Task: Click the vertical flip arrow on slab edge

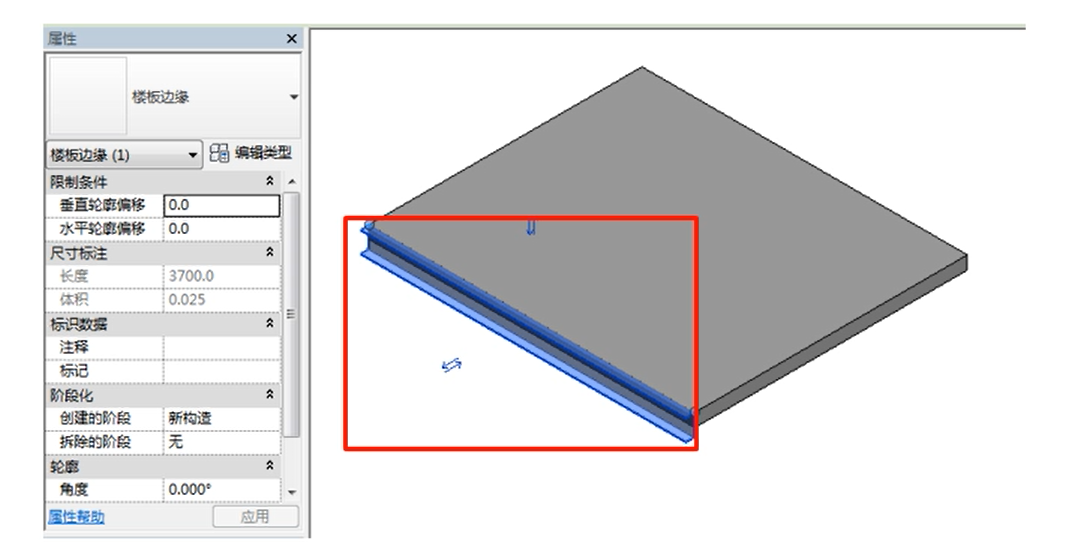Action: 531,228
